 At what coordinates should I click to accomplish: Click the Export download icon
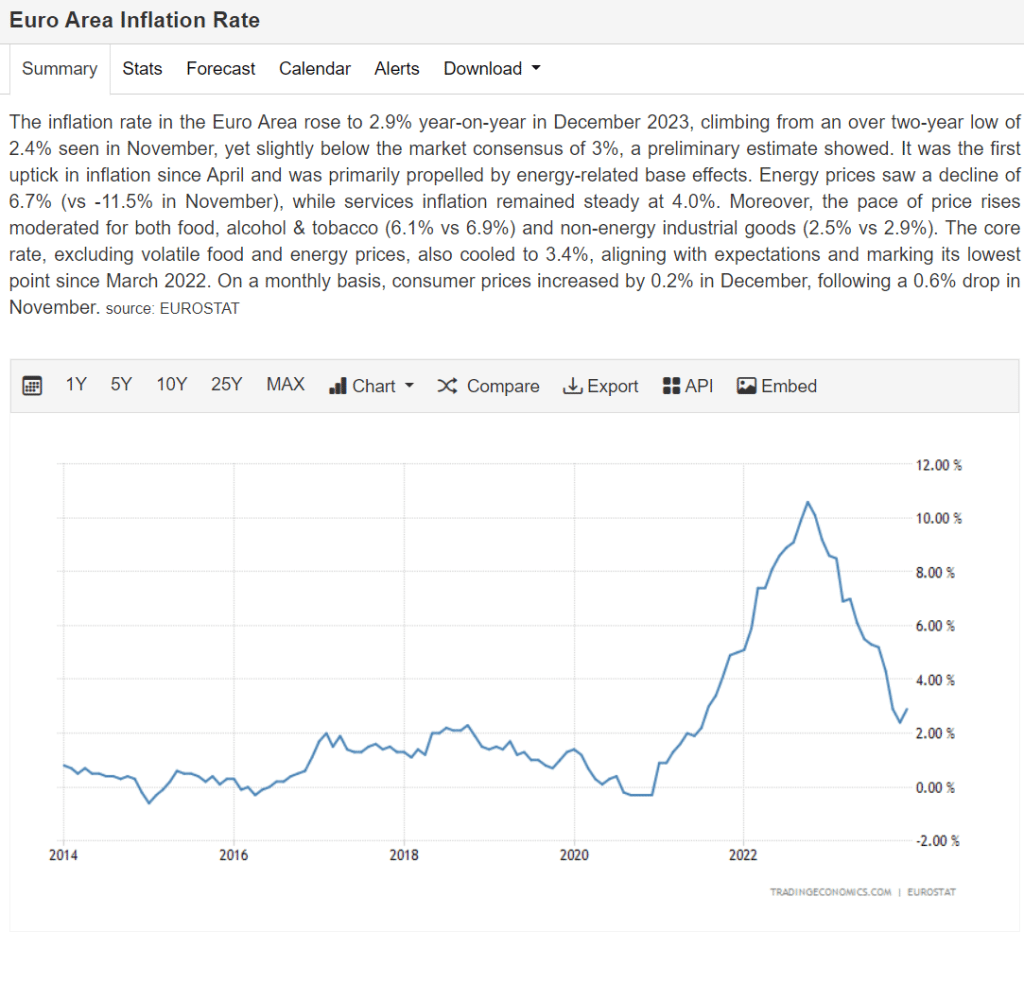[573, 385]
